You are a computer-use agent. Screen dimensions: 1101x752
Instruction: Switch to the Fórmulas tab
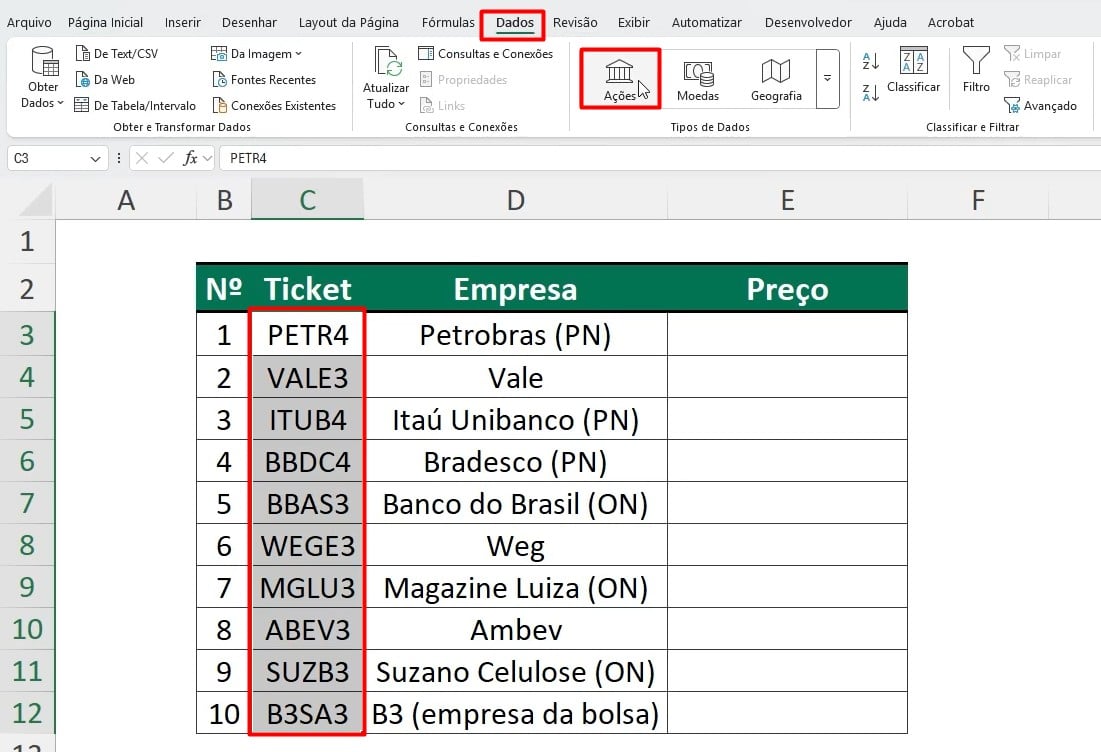pyautogui.click(x=448, y=22)
